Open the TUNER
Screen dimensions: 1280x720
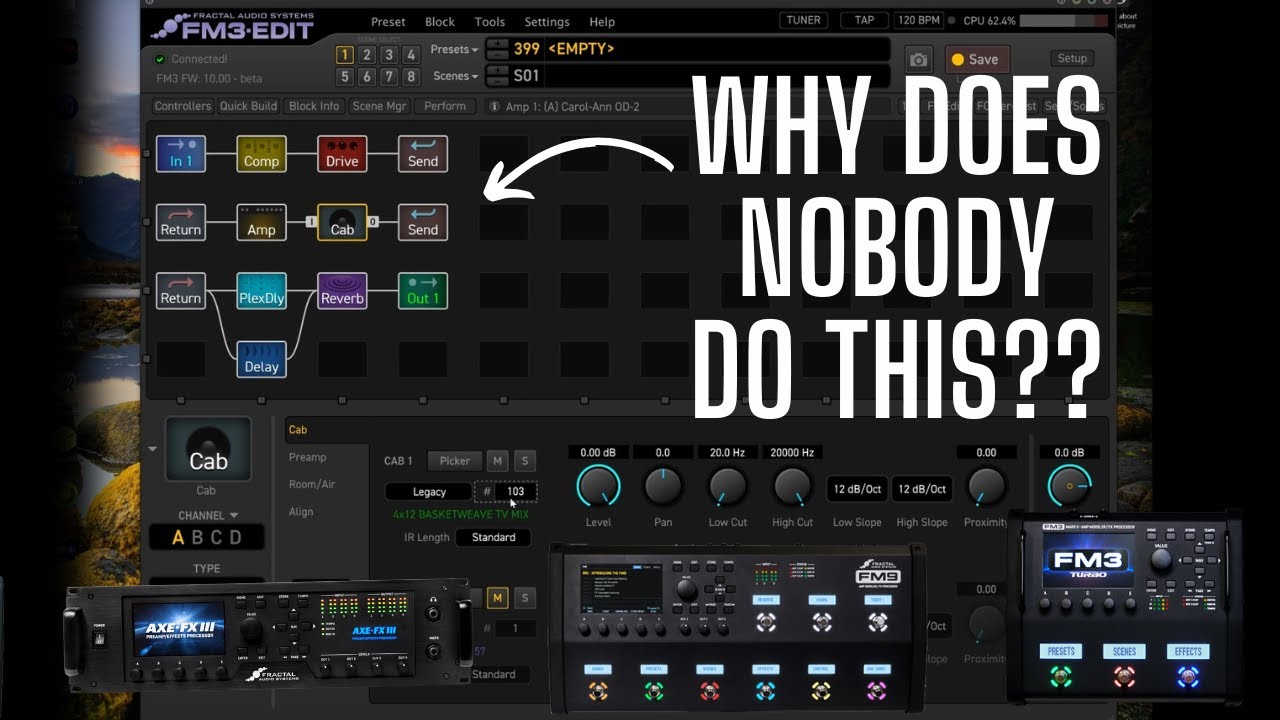[803, 20]
